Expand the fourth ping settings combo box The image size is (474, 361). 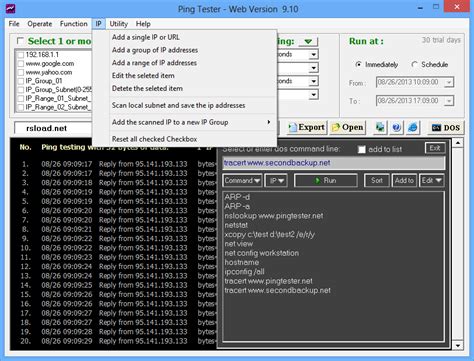tap(313, 95)
